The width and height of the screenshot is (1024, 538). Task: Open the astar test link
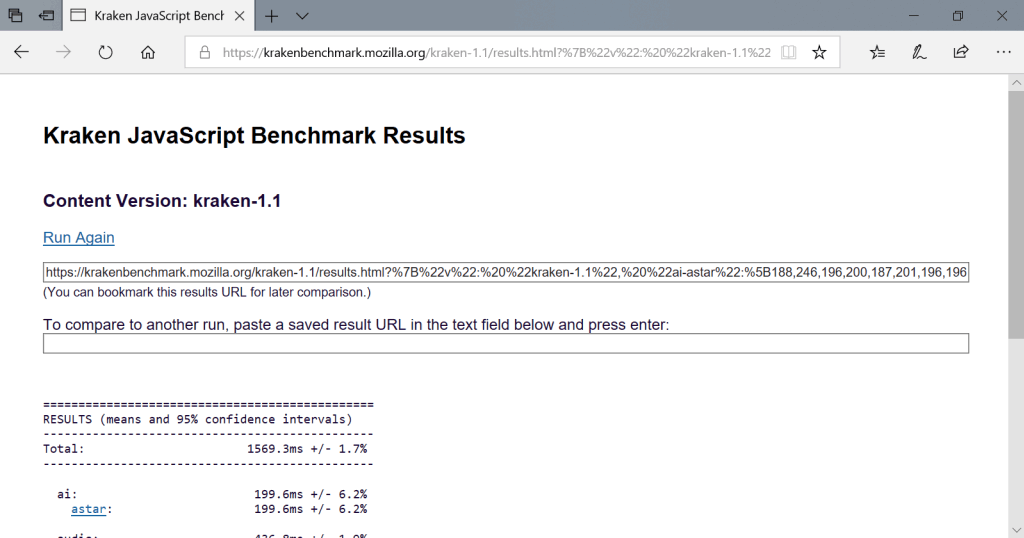pos(88,509)
